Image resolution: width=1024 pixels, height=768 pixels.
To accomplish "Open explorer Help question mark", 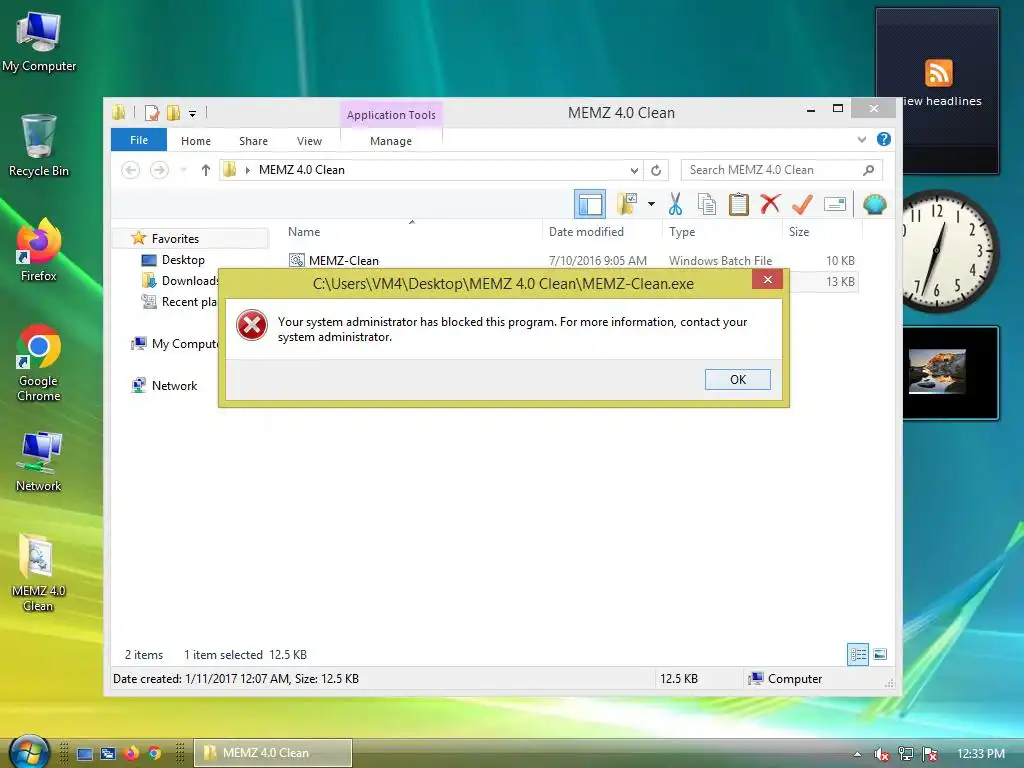I will point(884,139).
